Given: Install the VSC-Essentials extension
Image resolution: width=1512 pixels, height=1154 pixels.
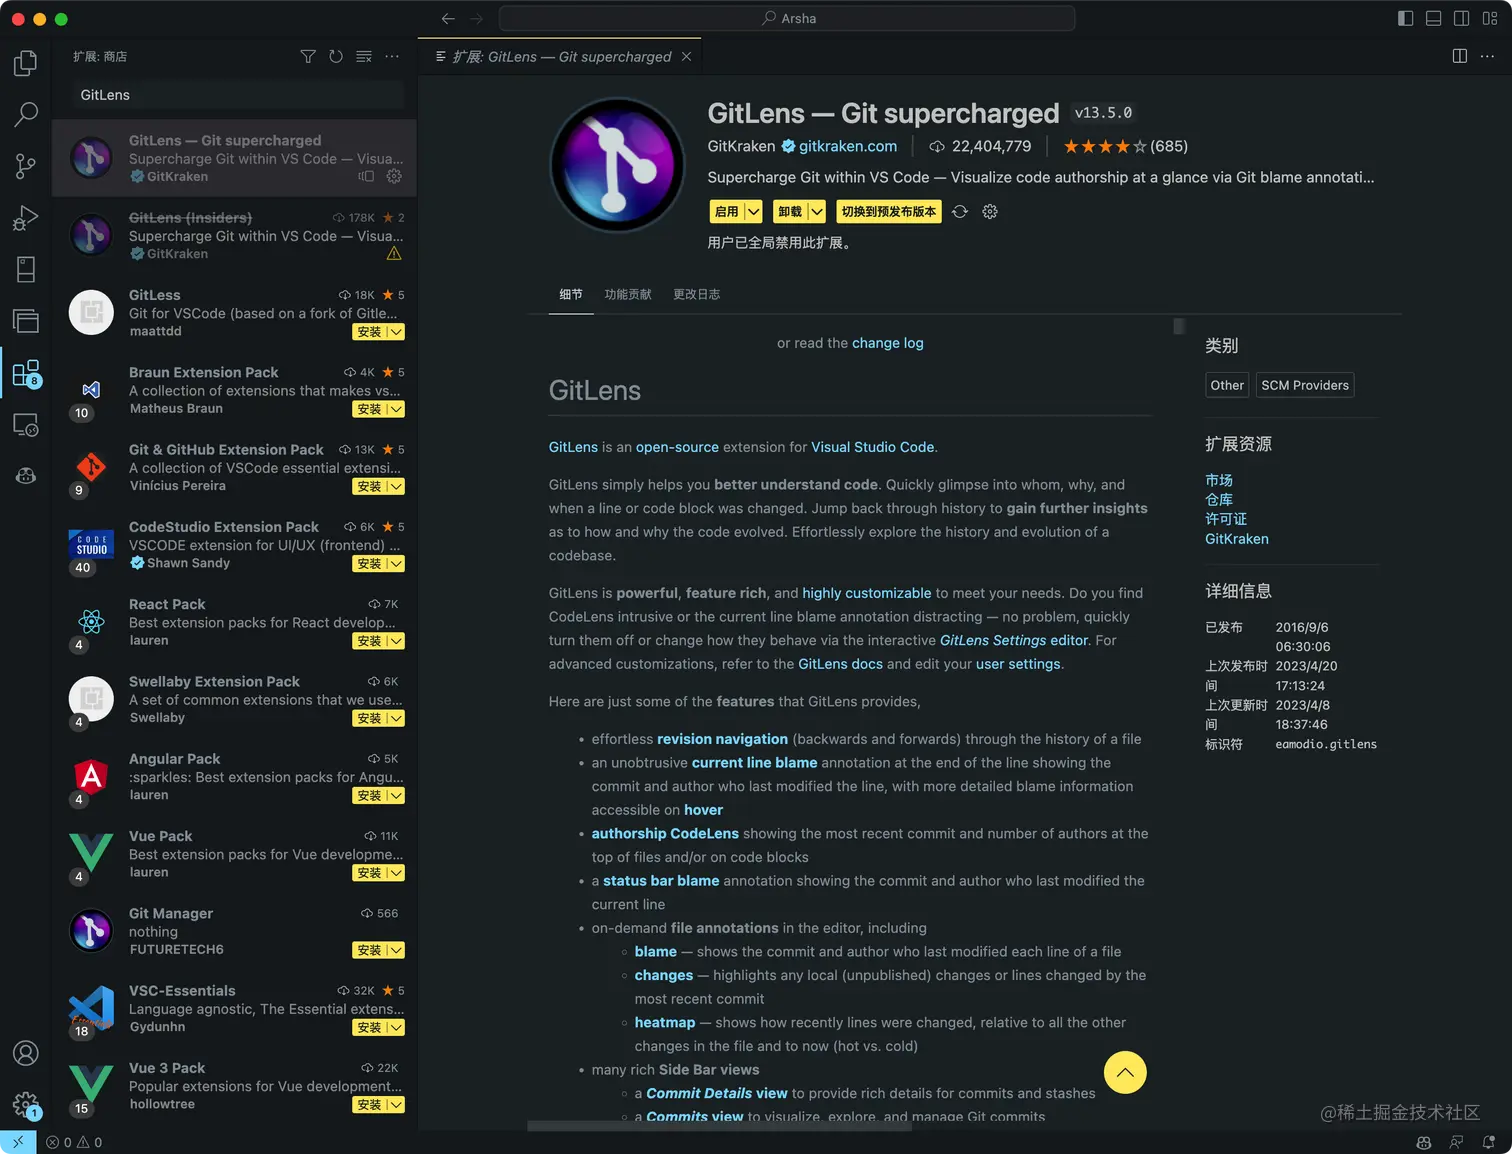Looking at the screenshot, I should click(x=369, y=1028).
